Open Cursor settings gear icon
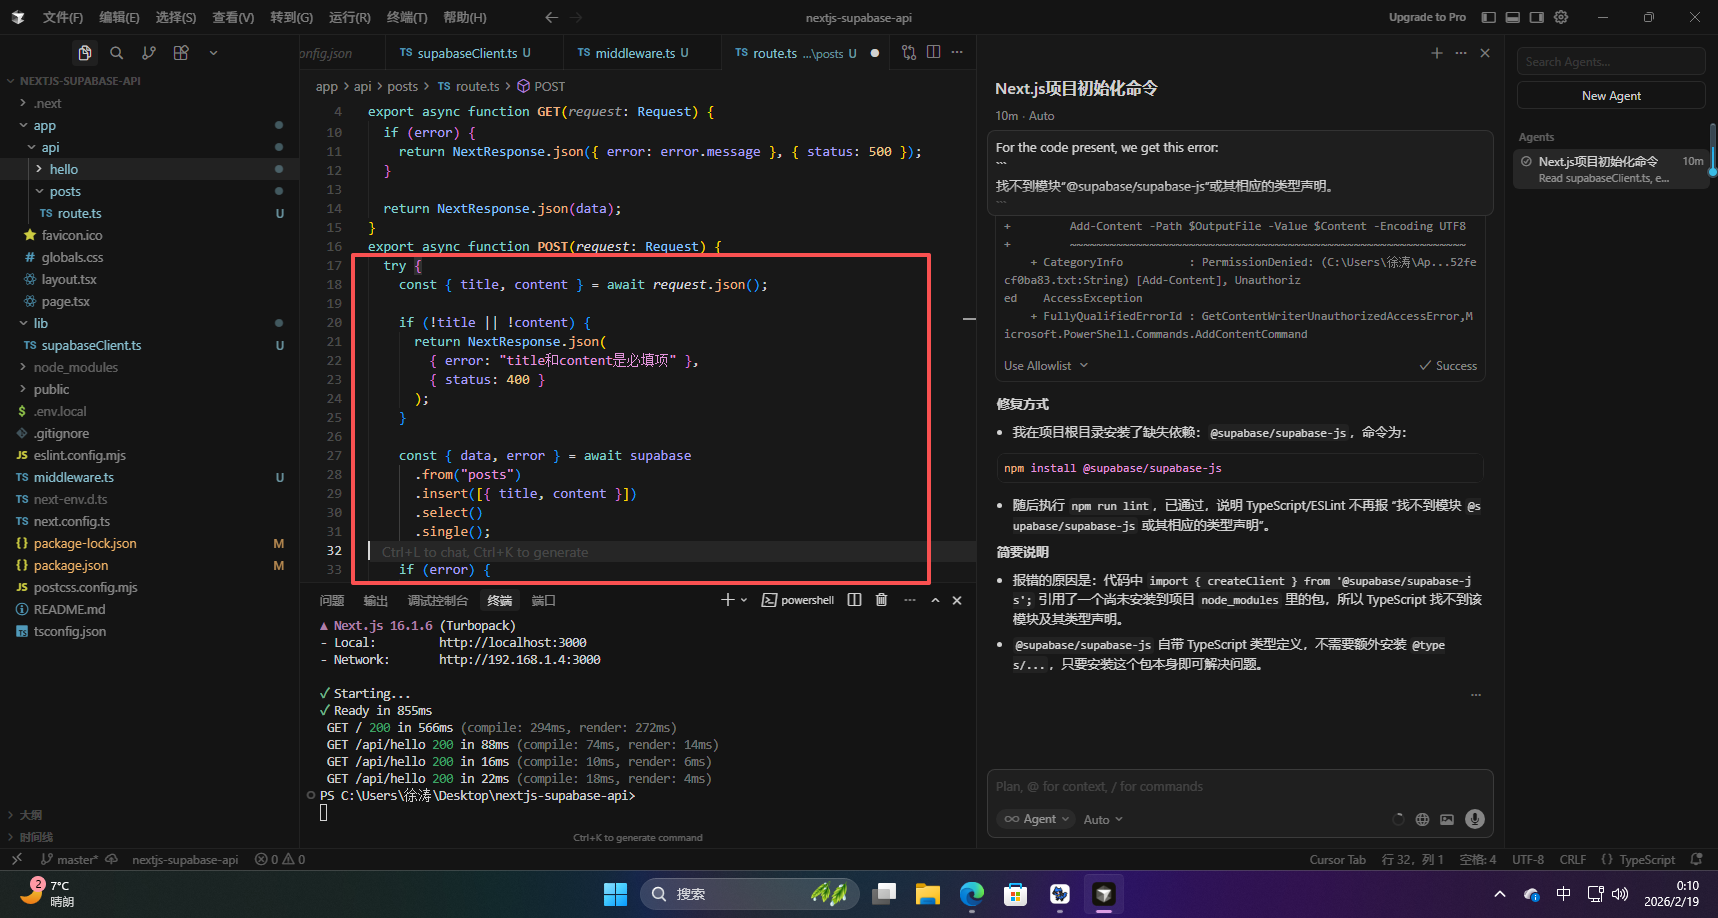 click(1561, 17)
